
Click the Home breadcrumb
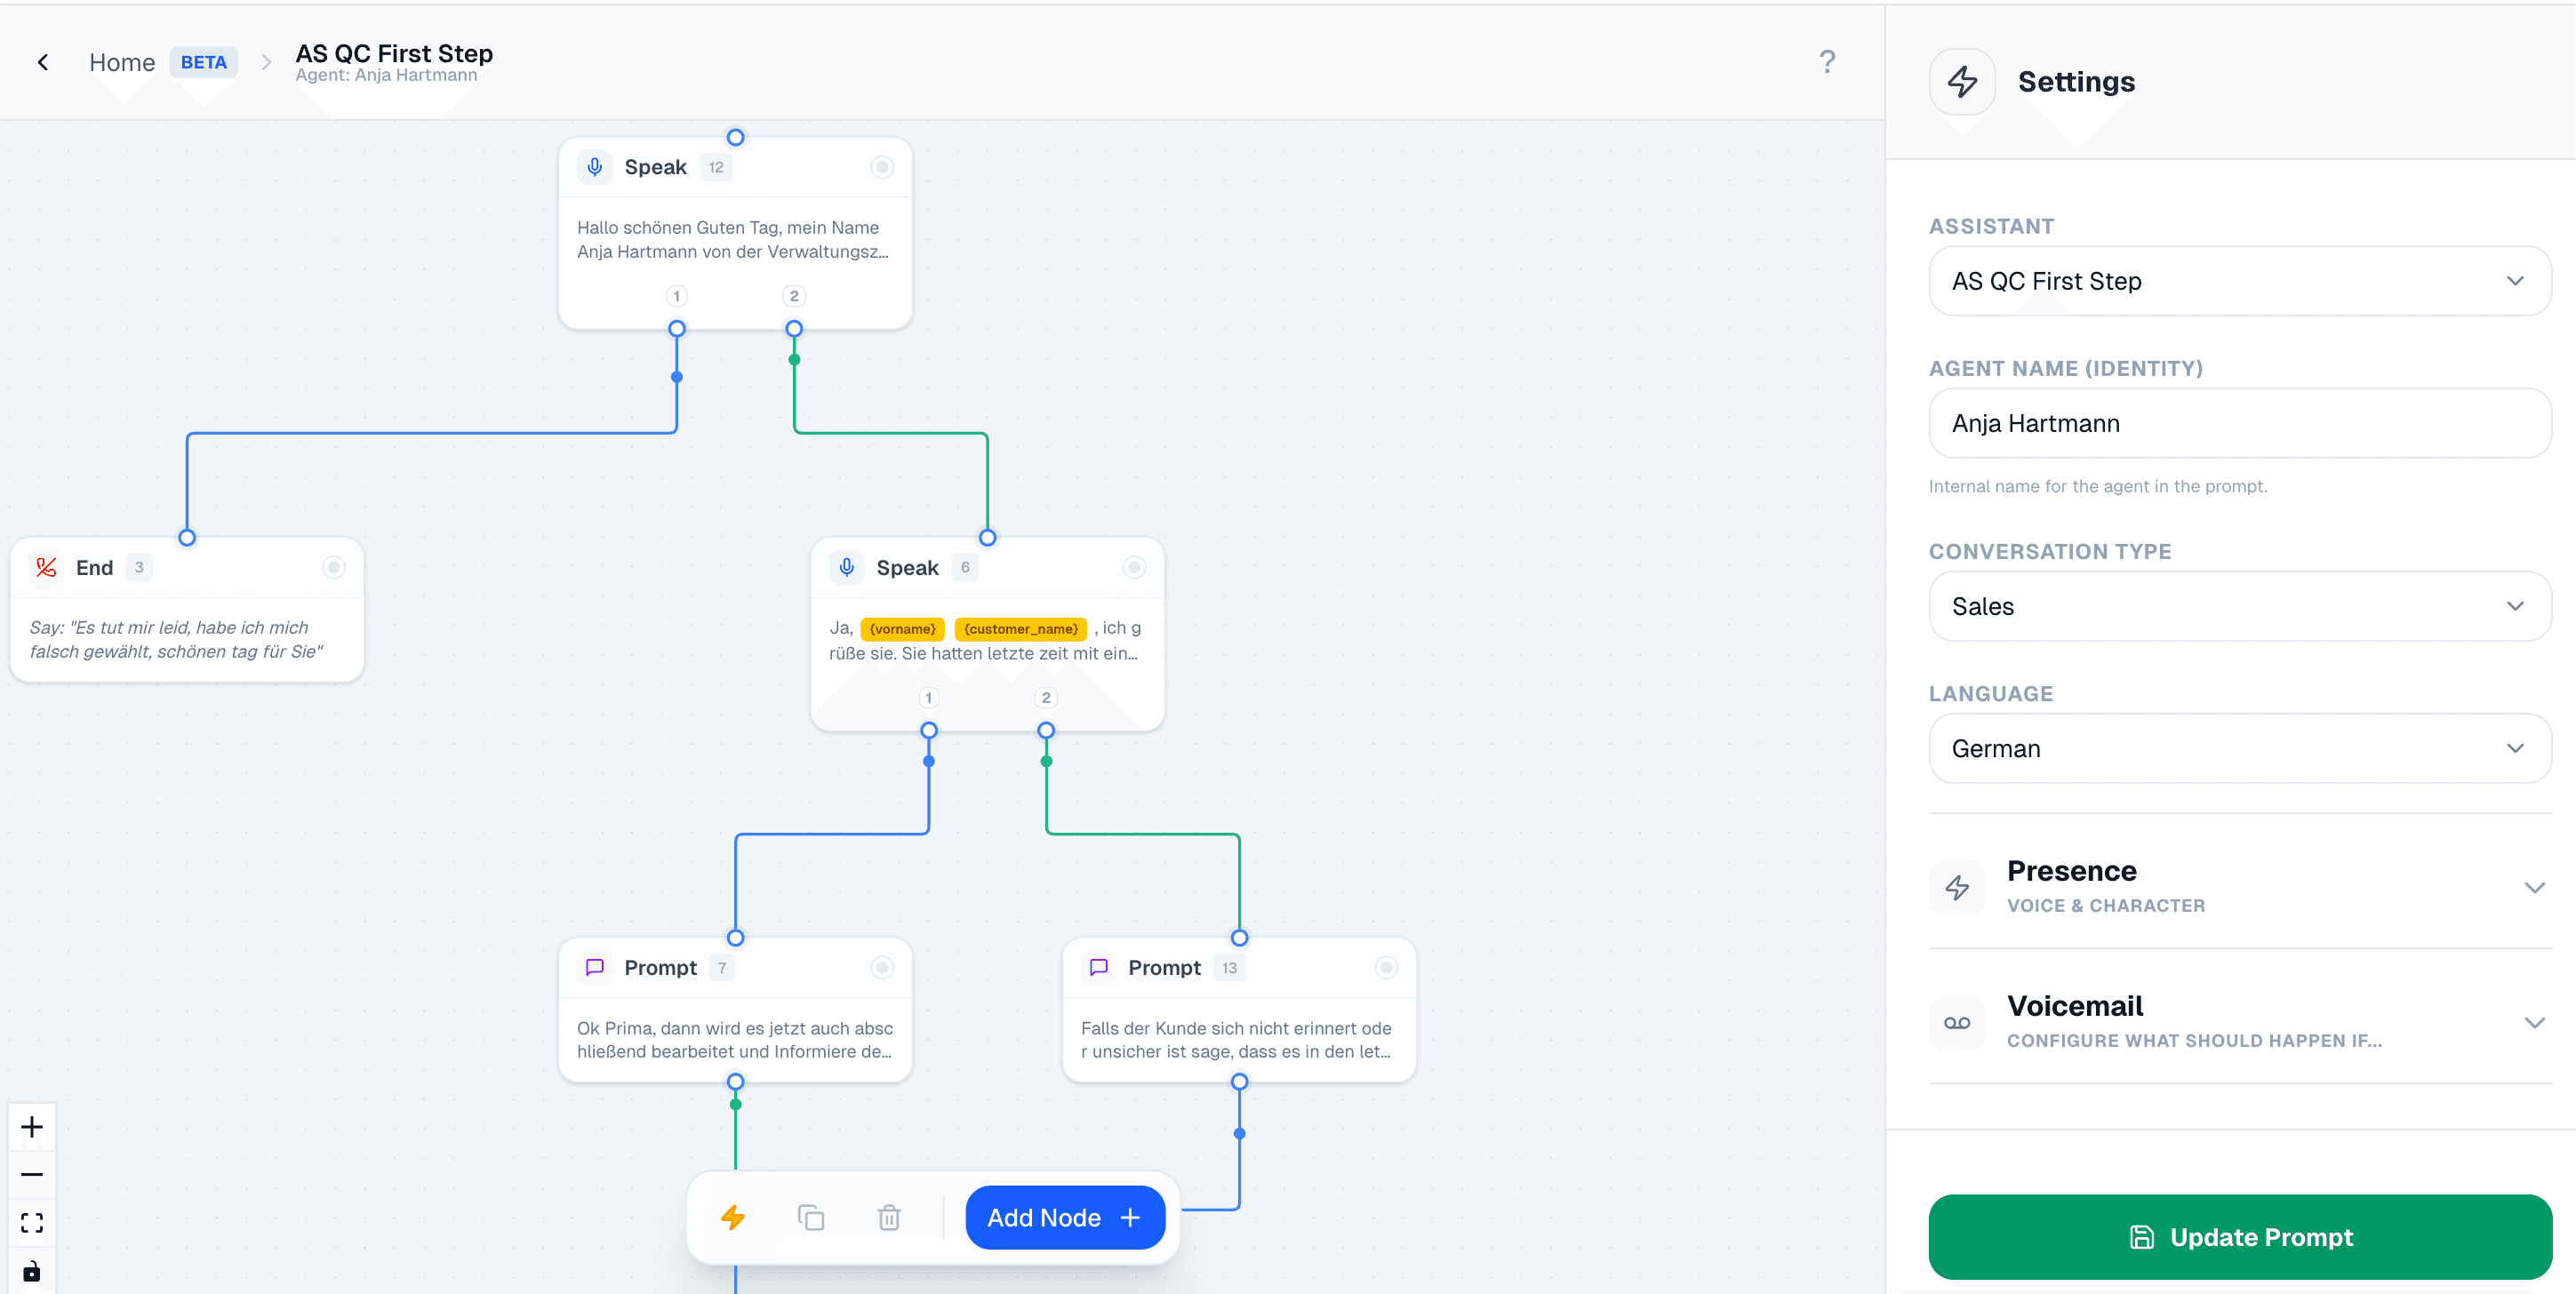122,62
